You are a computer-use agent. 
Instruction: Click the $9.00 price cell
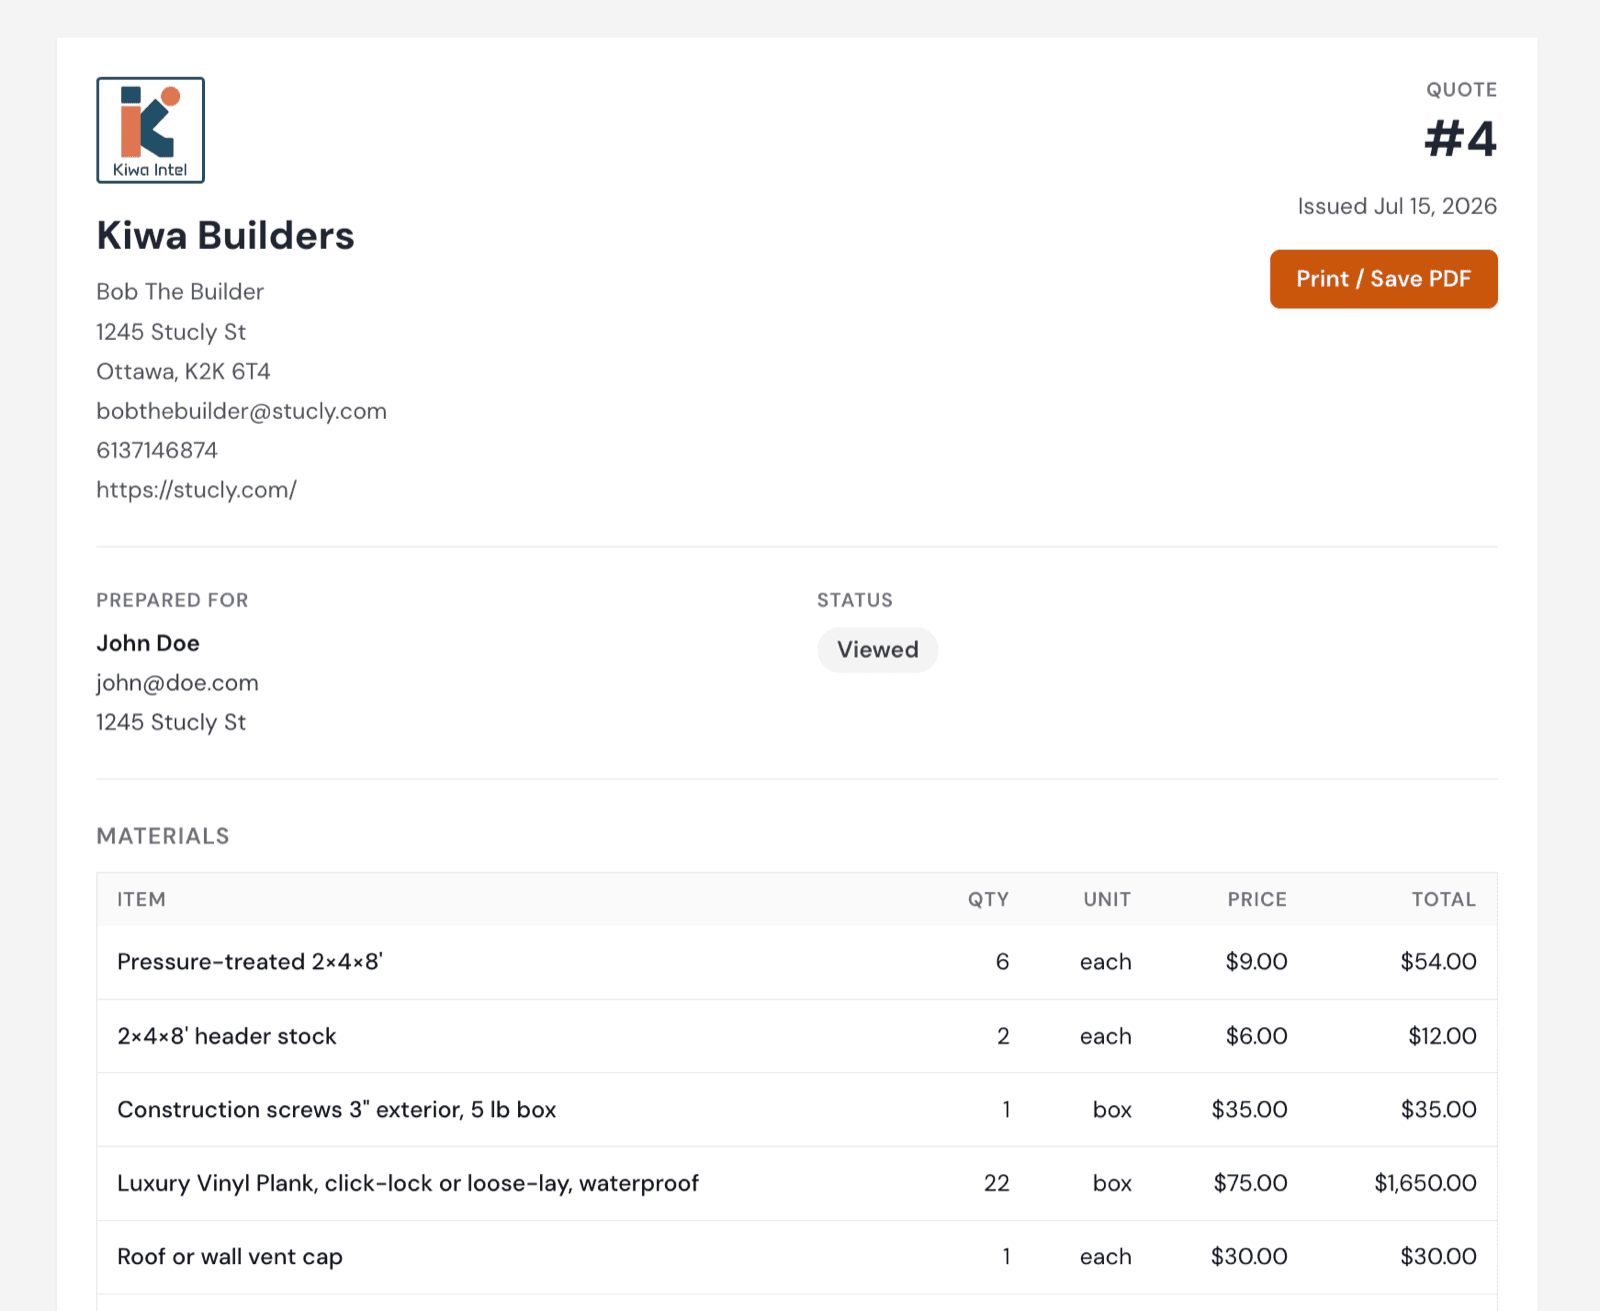pyautogui.click(x=1256, y=962)
